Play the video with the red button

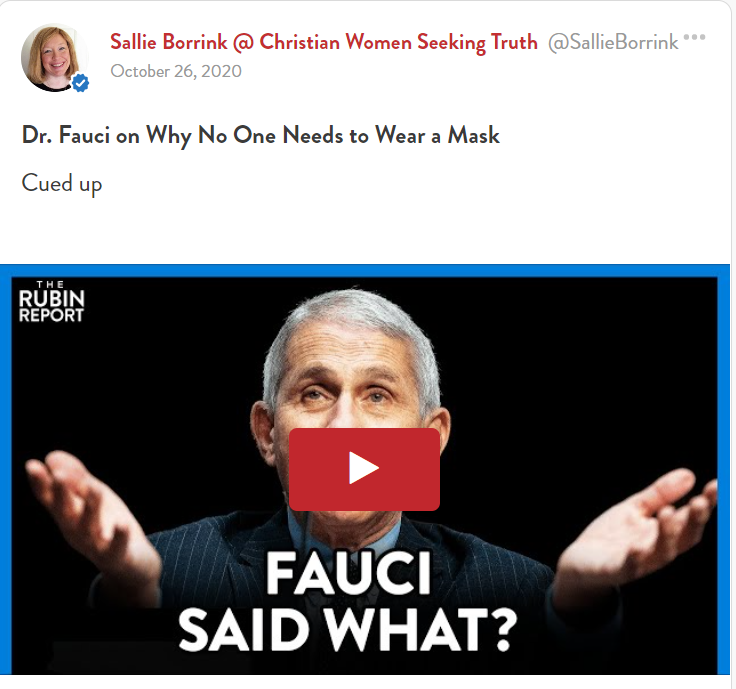pyautogui.click(x=364, y=468)
